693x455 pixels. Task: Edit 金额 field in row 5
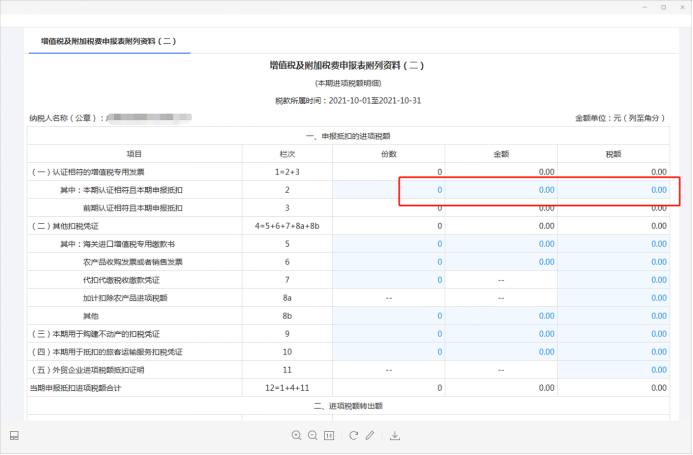pos(501,244)
